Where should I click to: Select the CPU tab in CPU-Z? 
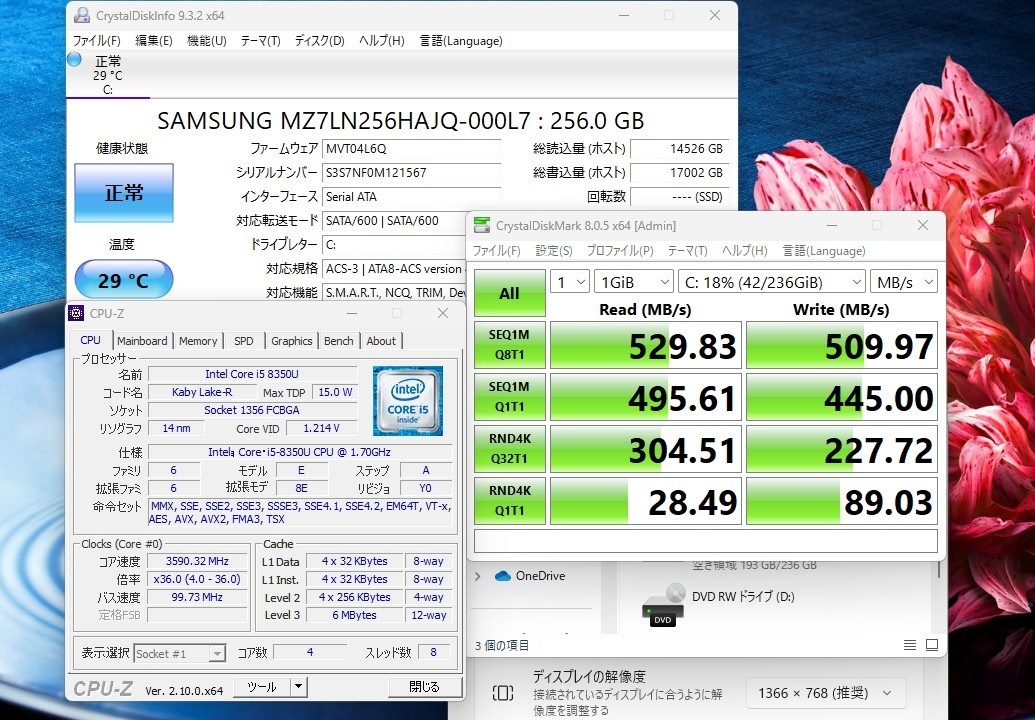(x=90, y=340)
